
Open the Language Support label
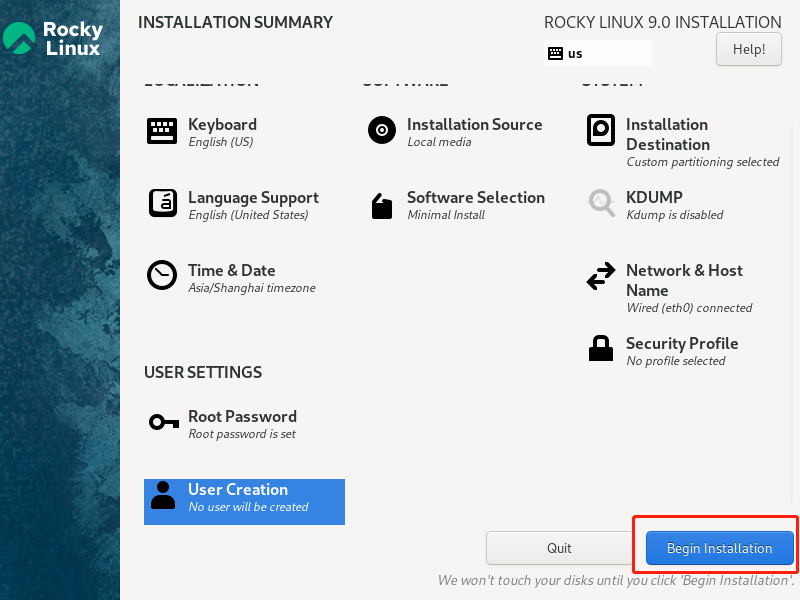[x=254, y=198]
